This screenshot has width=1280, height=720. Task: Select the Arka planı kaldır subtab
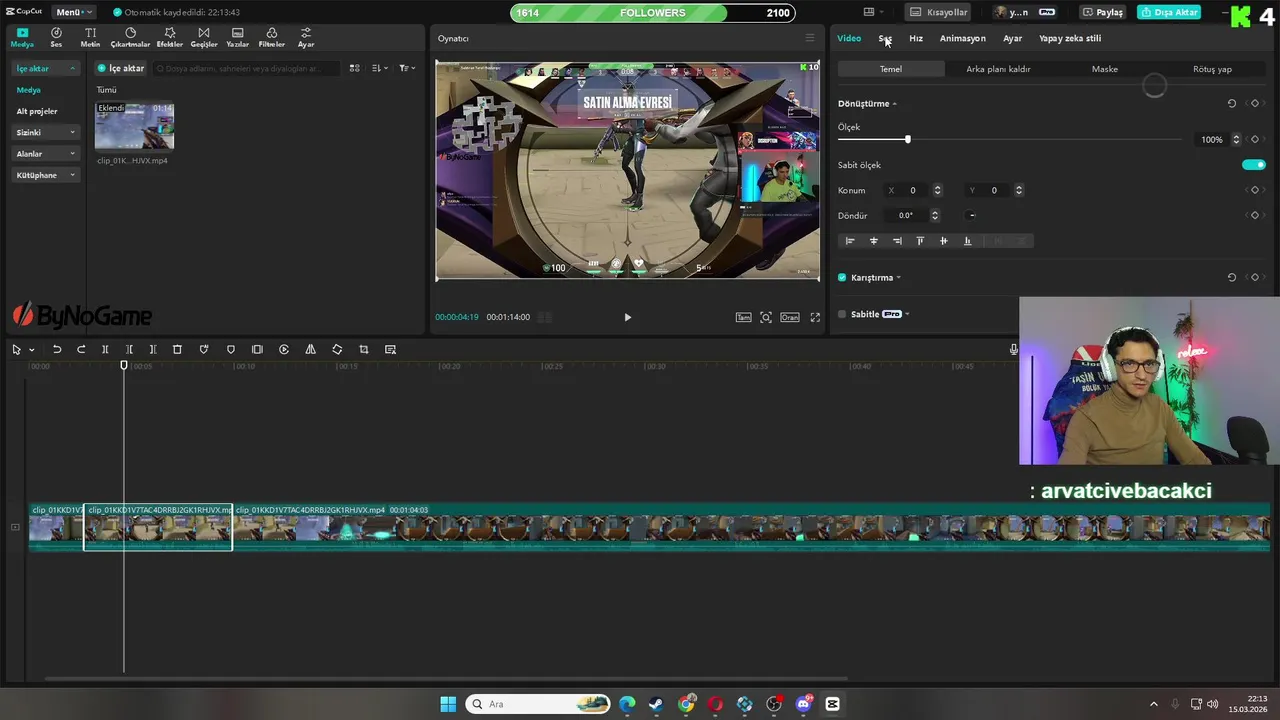click(x=998, y=69)
